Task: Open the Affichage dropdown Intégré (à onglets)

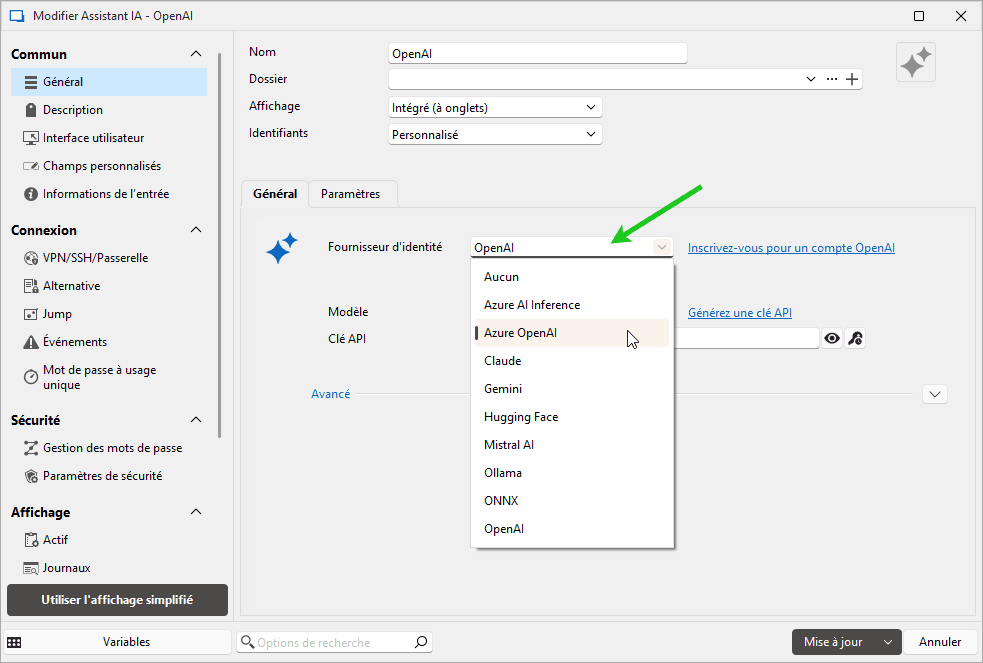Action: click(495, 107)
